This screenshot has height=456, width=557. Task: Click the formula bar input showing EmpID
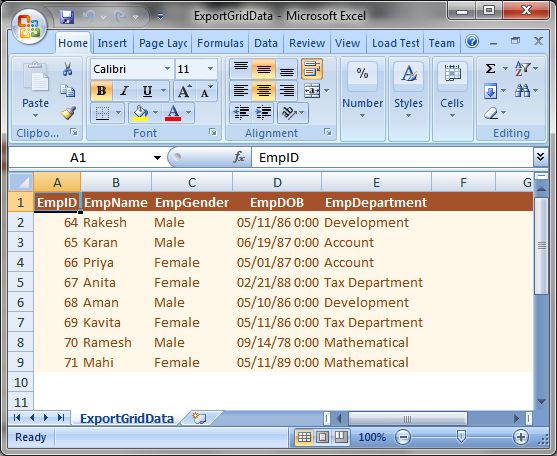click(392, 157)
